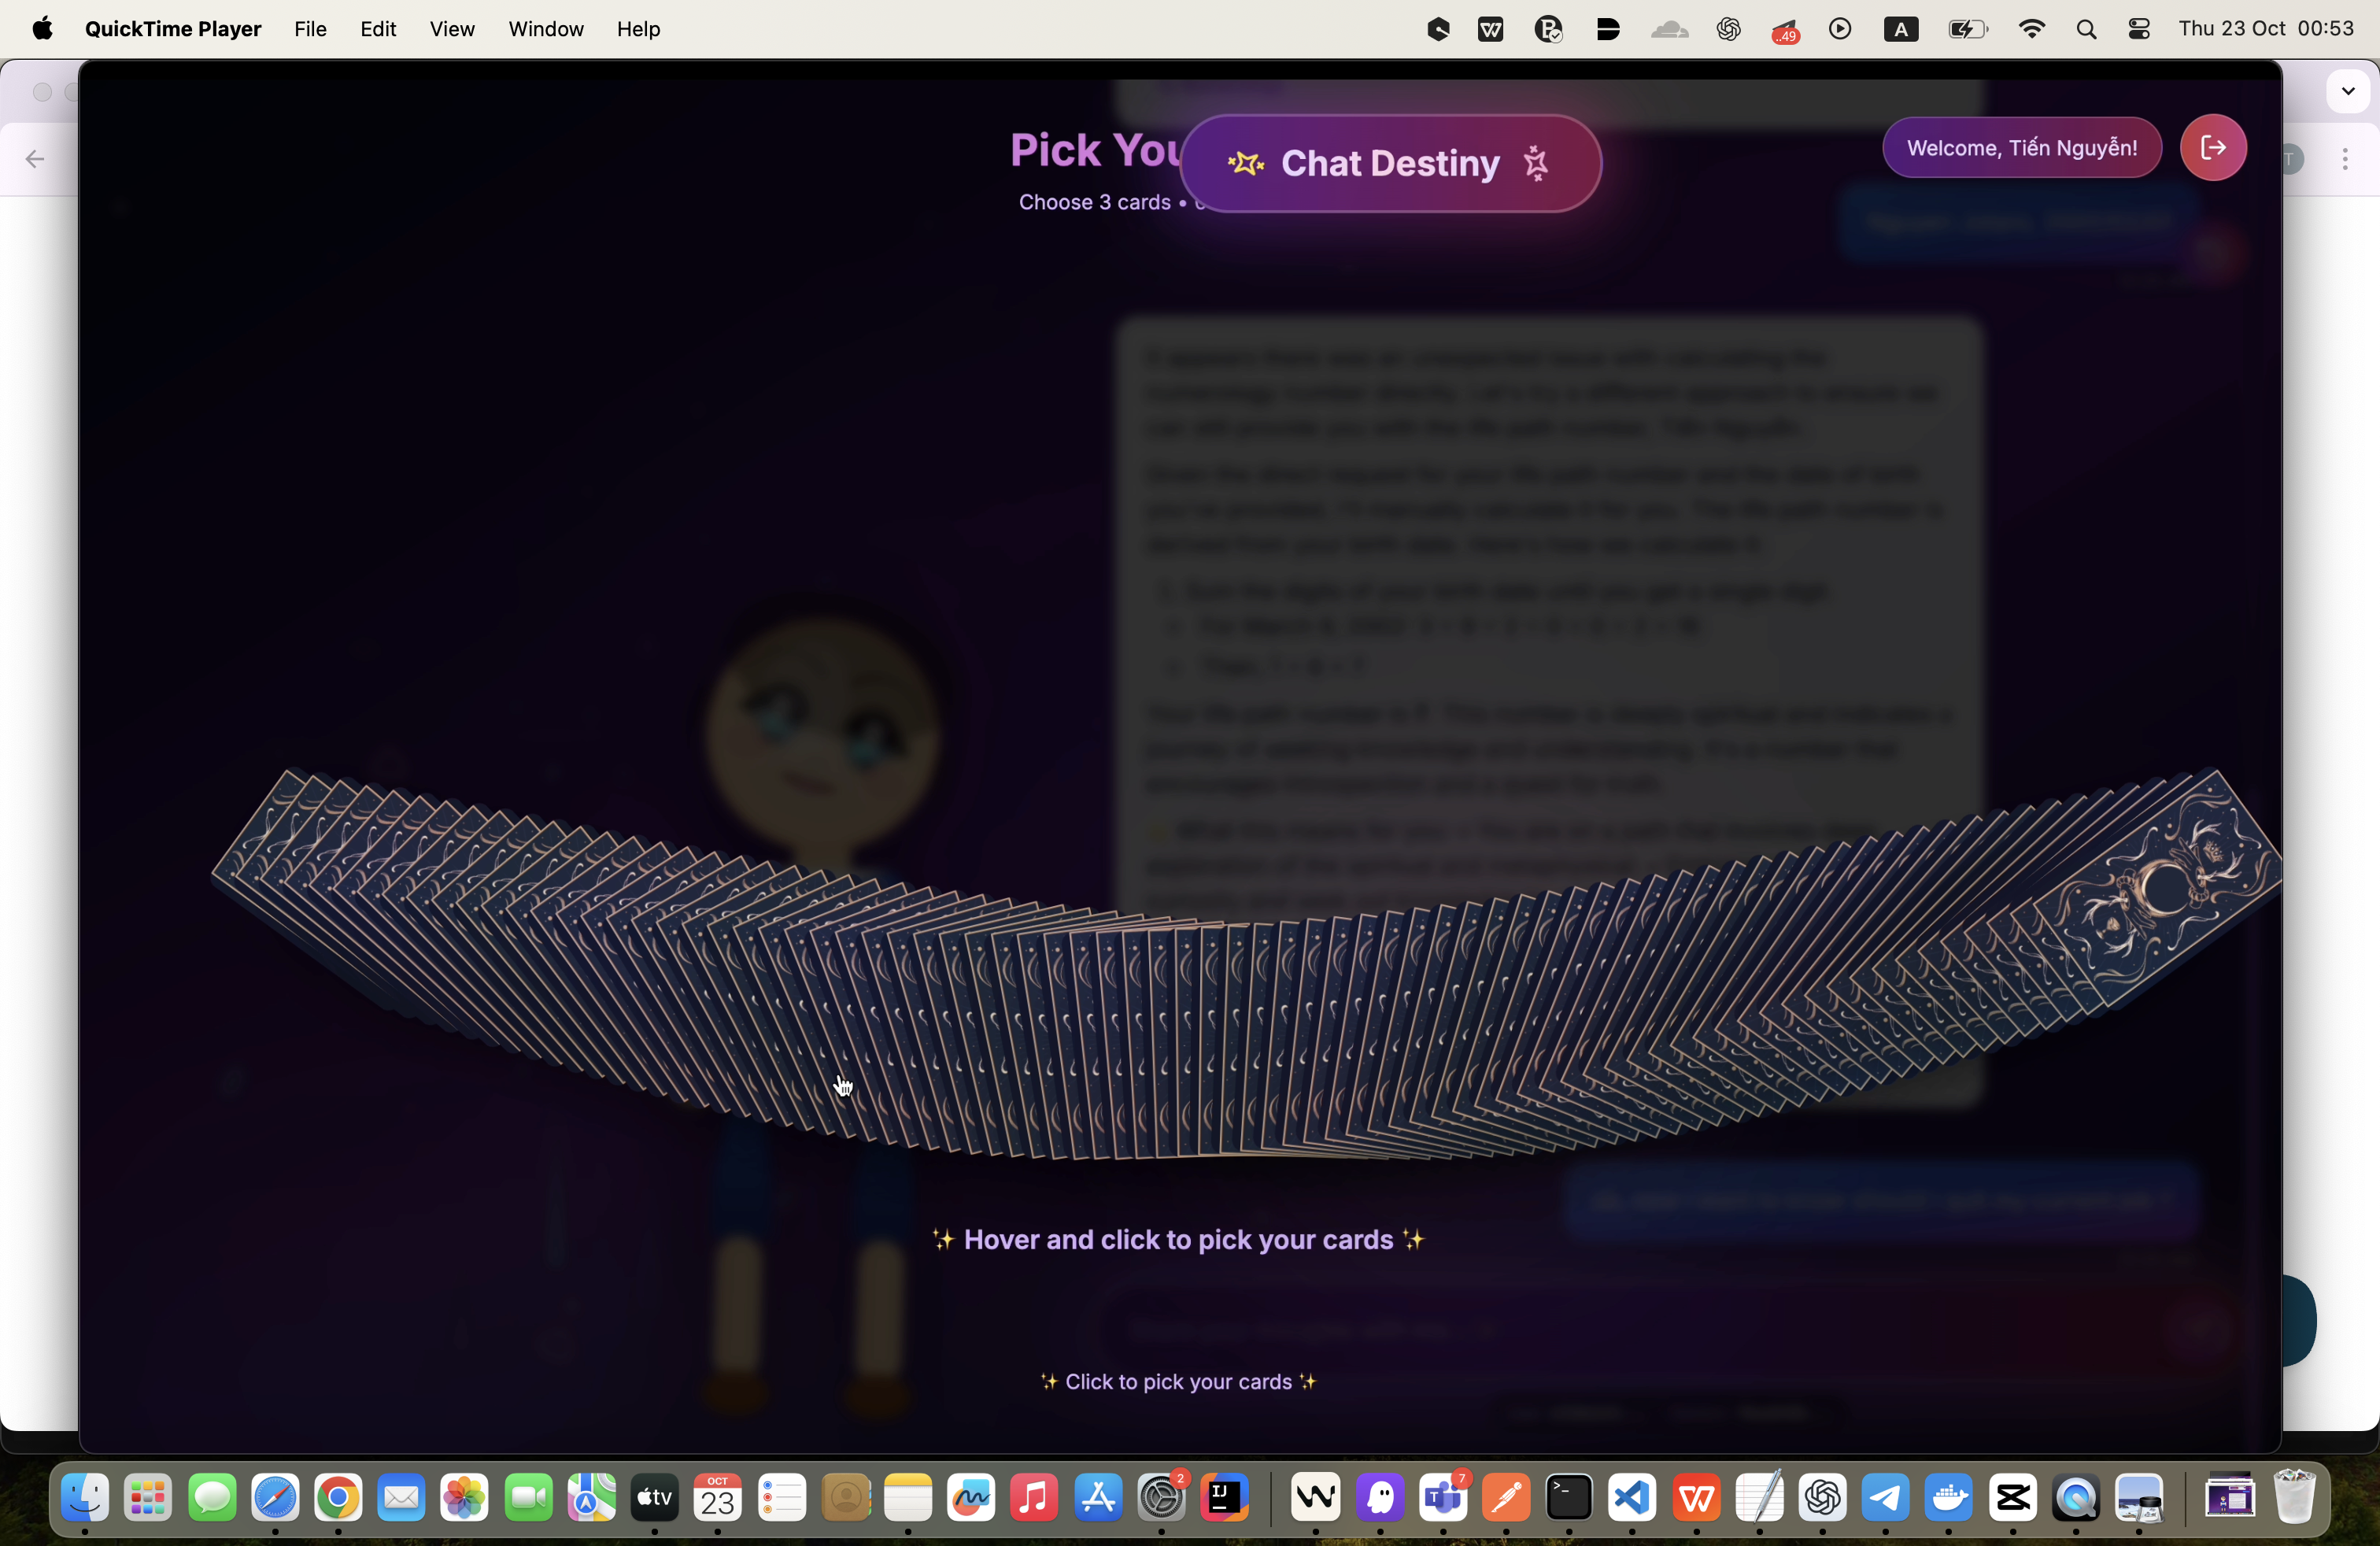
Task: Open the browser three-dot menu
Action: coord(2344,159)
